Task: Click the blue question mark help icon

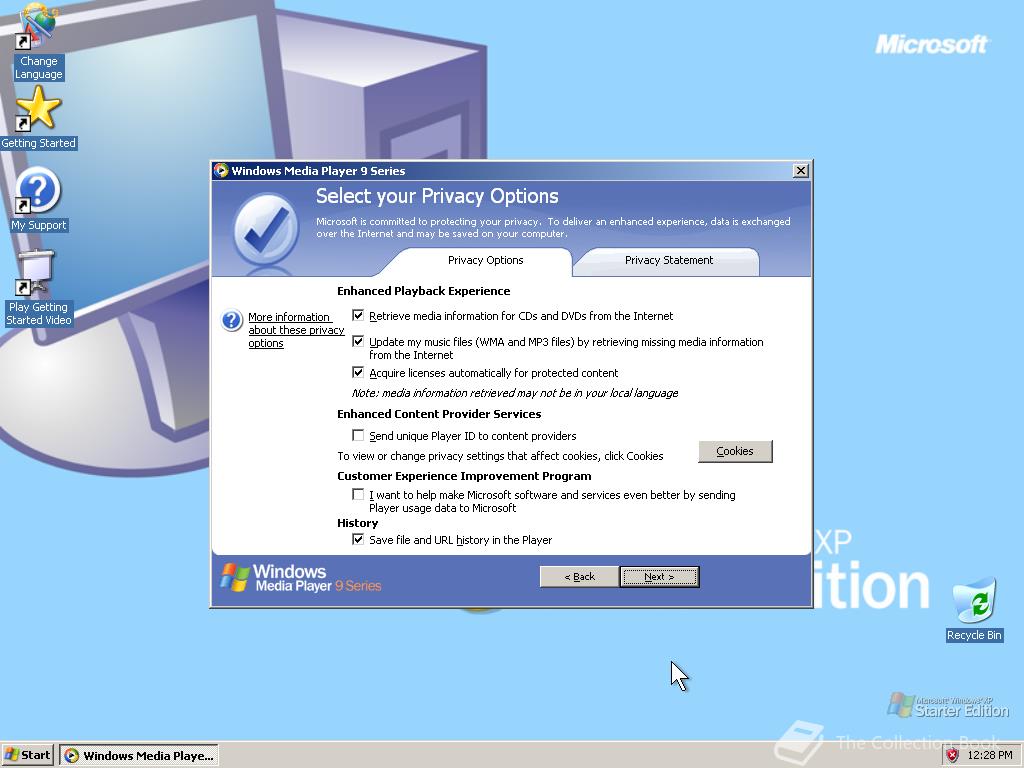Action: 232,320
